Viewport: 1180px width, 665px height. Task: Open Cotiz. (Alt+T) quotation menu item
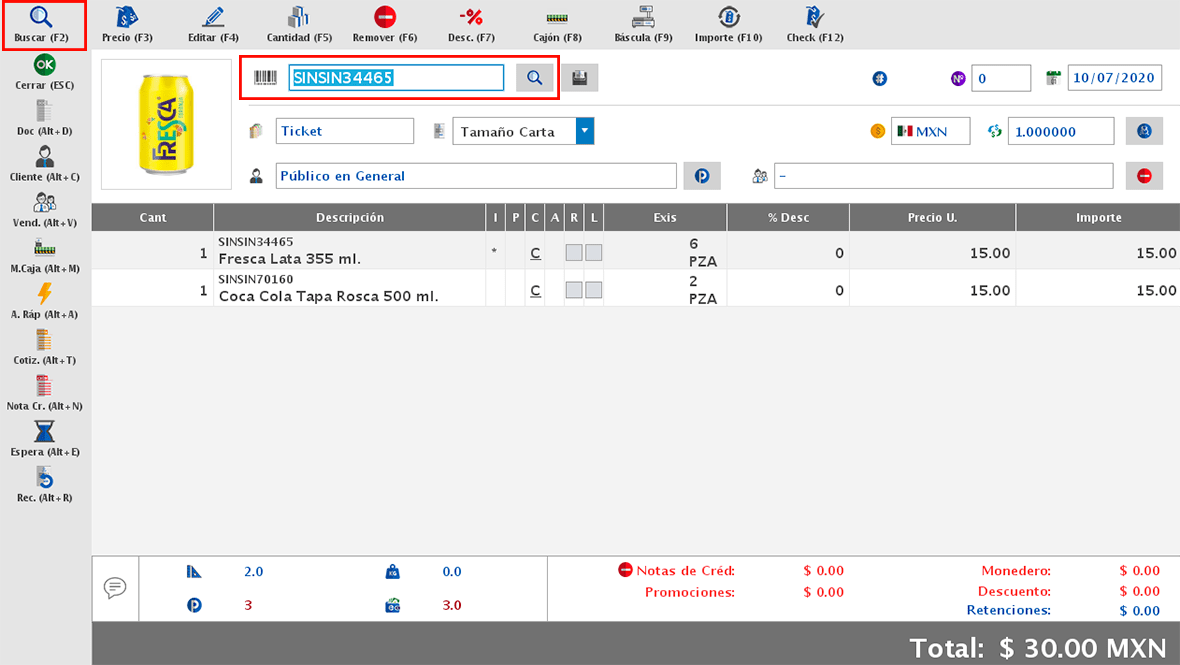tap(44, 346)
